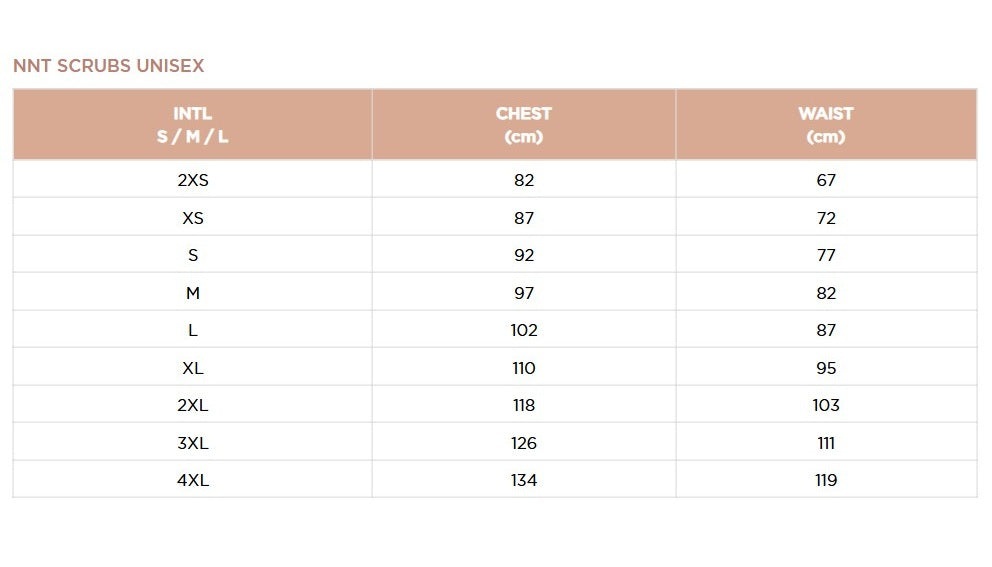Screen dimensions: 992x567
Task: Select the INTL S / M / L column header
Action: pos(193,125)
